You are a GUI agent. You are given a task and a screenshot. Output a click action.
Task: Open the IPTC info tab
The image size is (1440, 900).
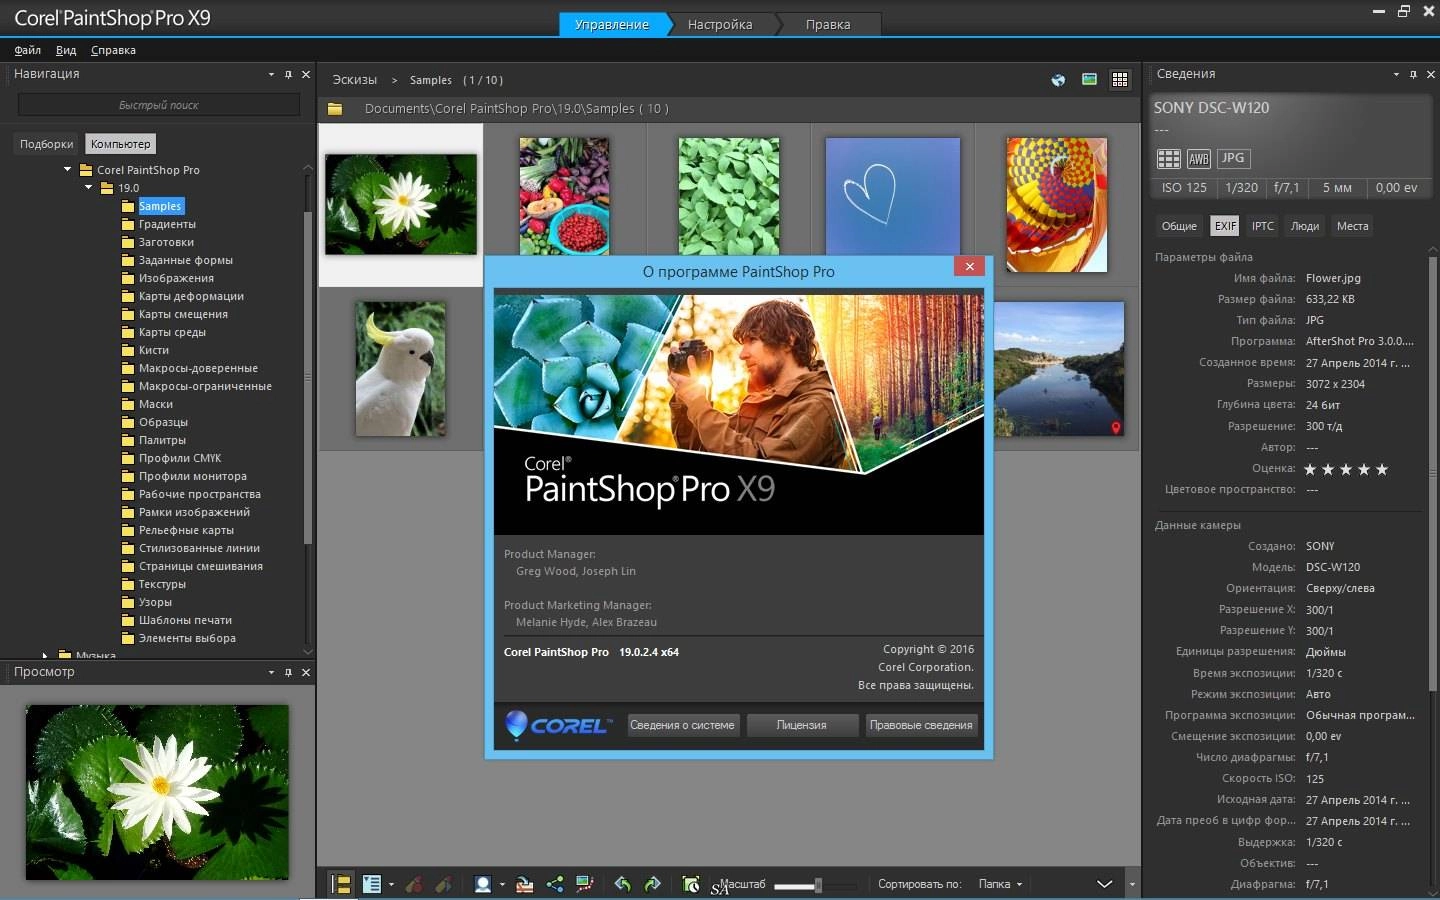click(1263, 226)
